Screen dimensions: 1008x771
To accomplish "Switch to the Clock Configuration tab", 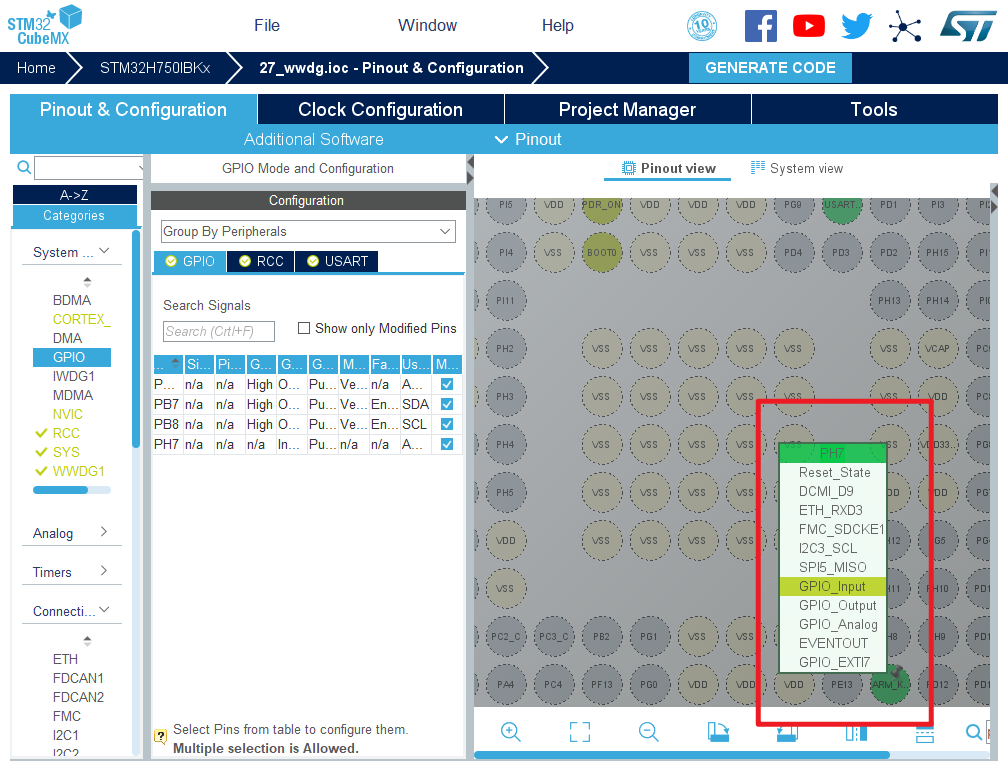I will coord(380,110).
